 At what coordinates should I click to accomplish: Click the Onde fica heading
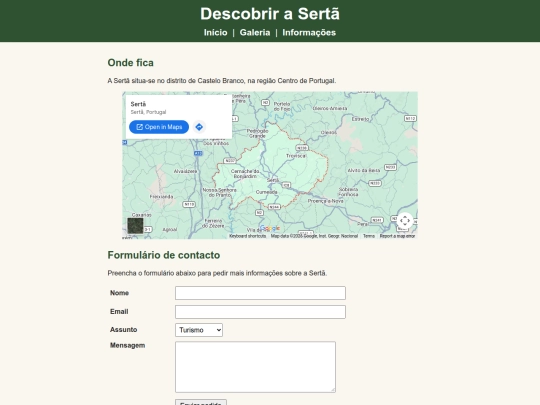[131, 63]
